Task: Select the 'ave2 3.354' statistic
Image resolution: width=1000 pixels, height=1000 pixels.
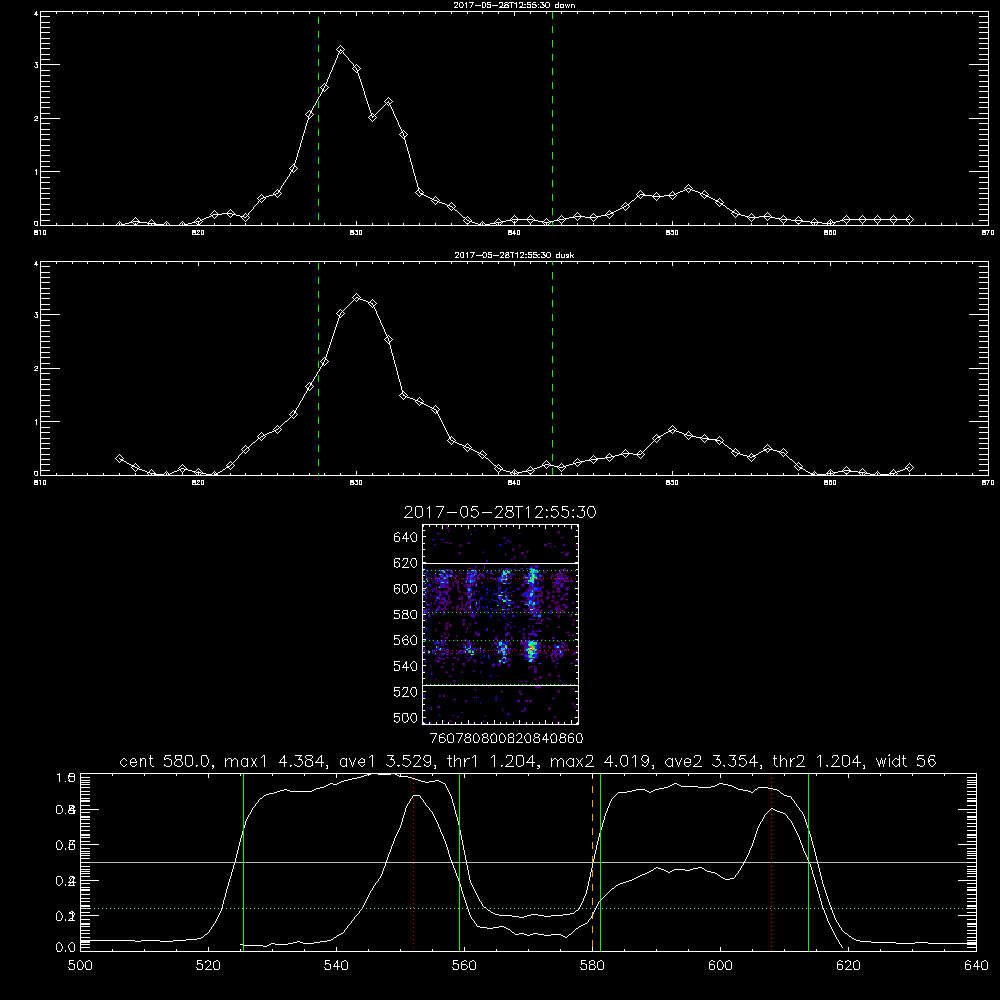Action: click(x=712, y=761)
